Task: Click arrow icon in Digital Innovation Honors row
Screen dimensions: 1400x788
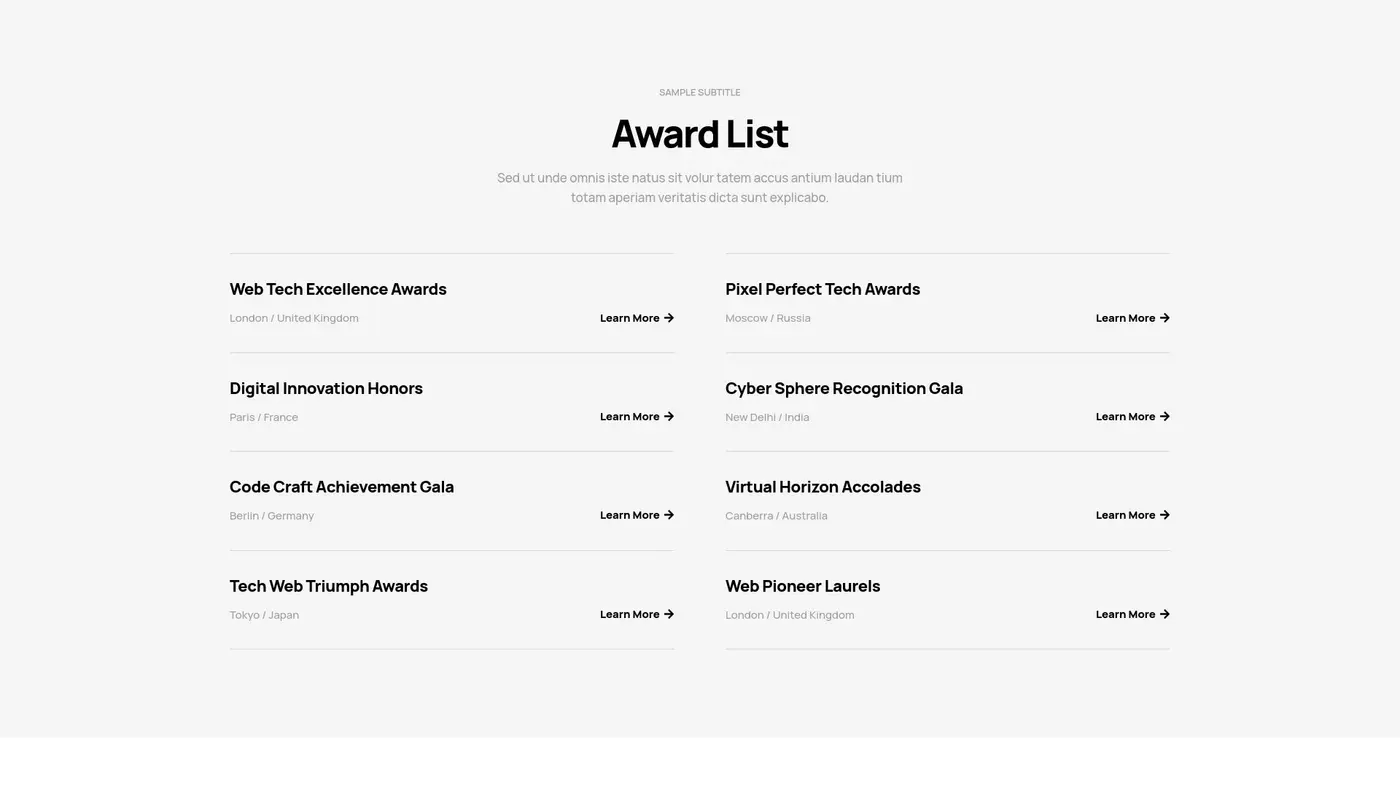Action: [669, 417]
